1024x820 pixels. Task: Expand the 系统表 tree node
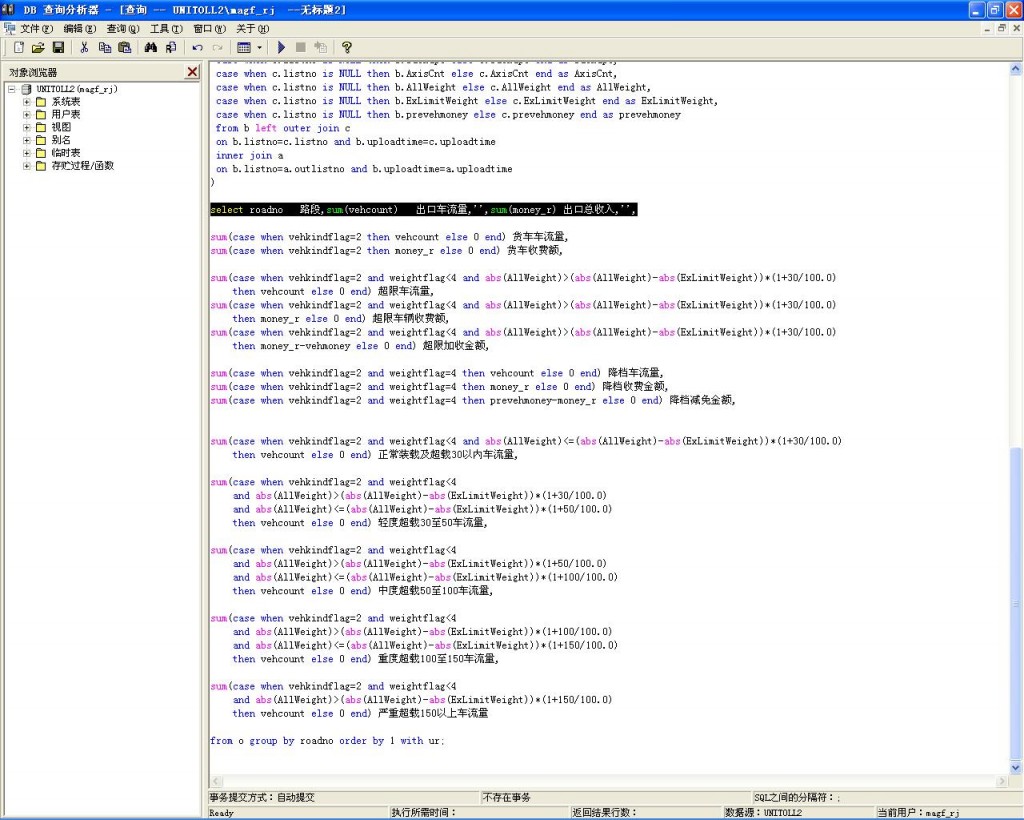pos(28,102)
